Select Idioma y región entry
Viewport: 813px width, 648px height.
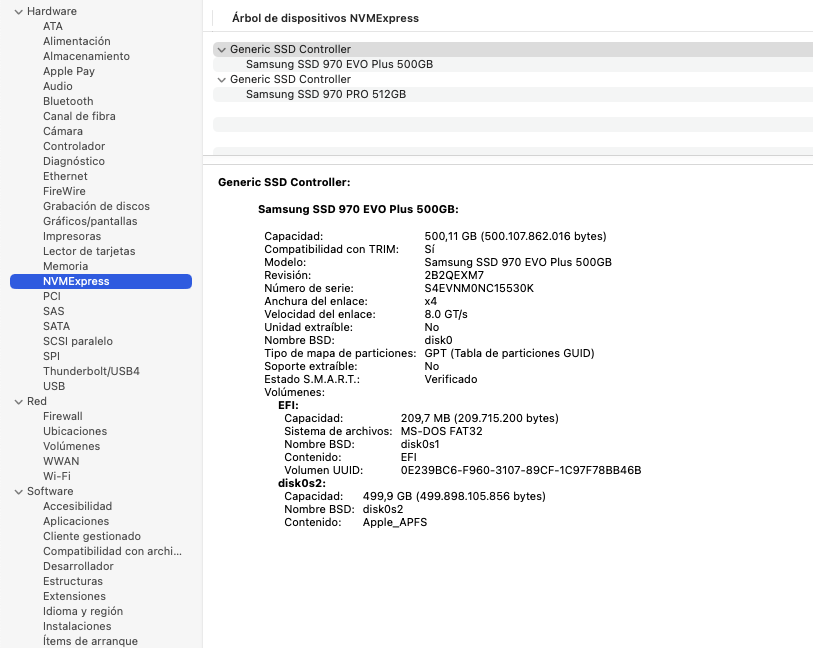pos(83,613)
